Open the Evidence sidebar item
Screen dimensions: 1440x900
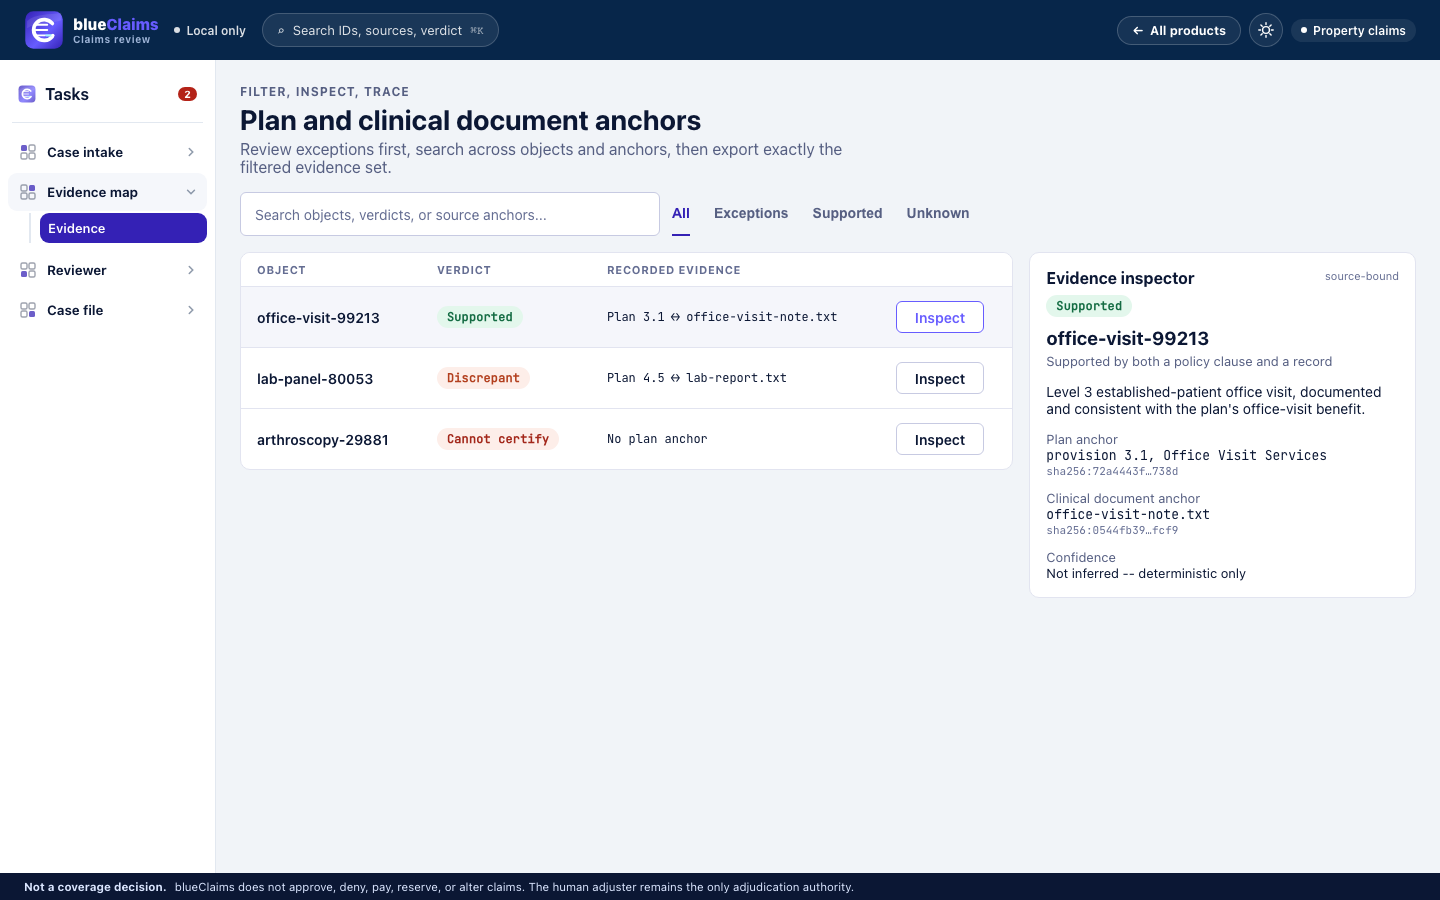(x=123, y=228)
